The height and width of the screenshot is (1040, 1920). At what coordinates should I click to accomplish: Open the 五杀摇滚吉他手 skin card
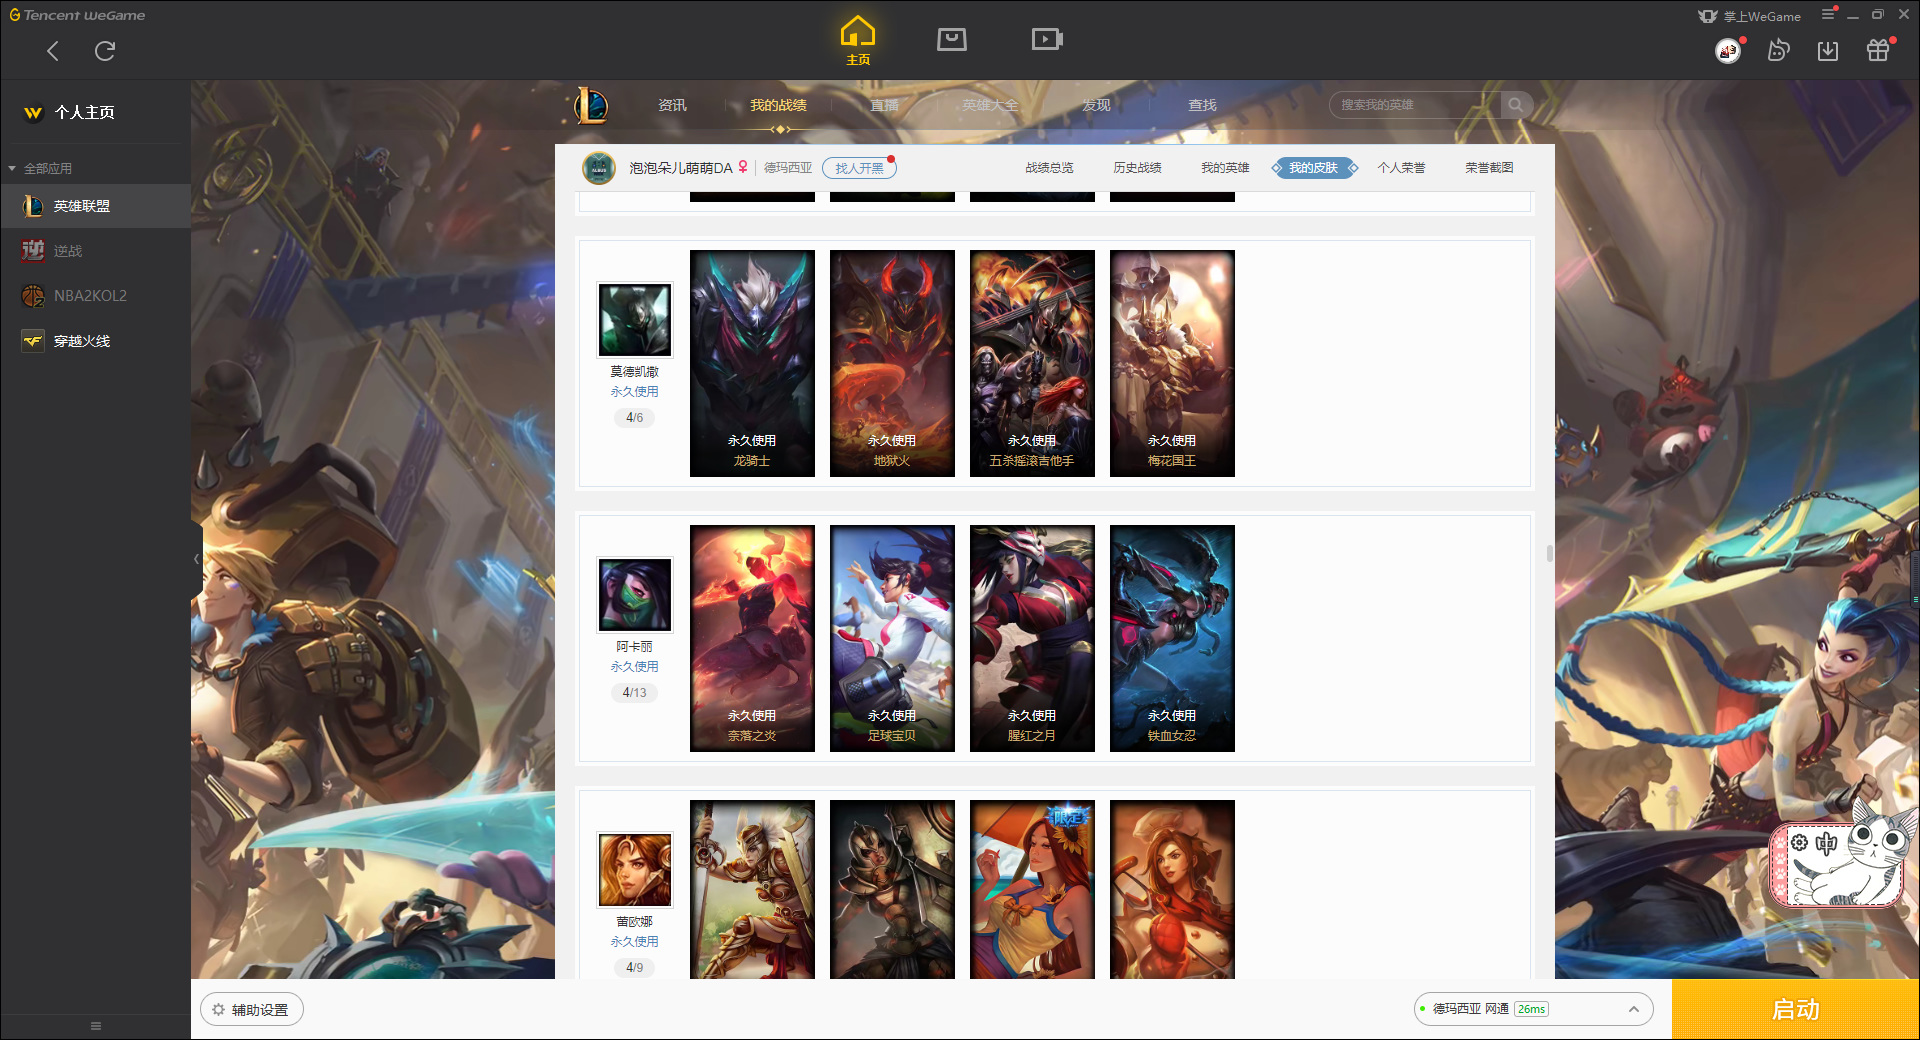[1032, 363]
